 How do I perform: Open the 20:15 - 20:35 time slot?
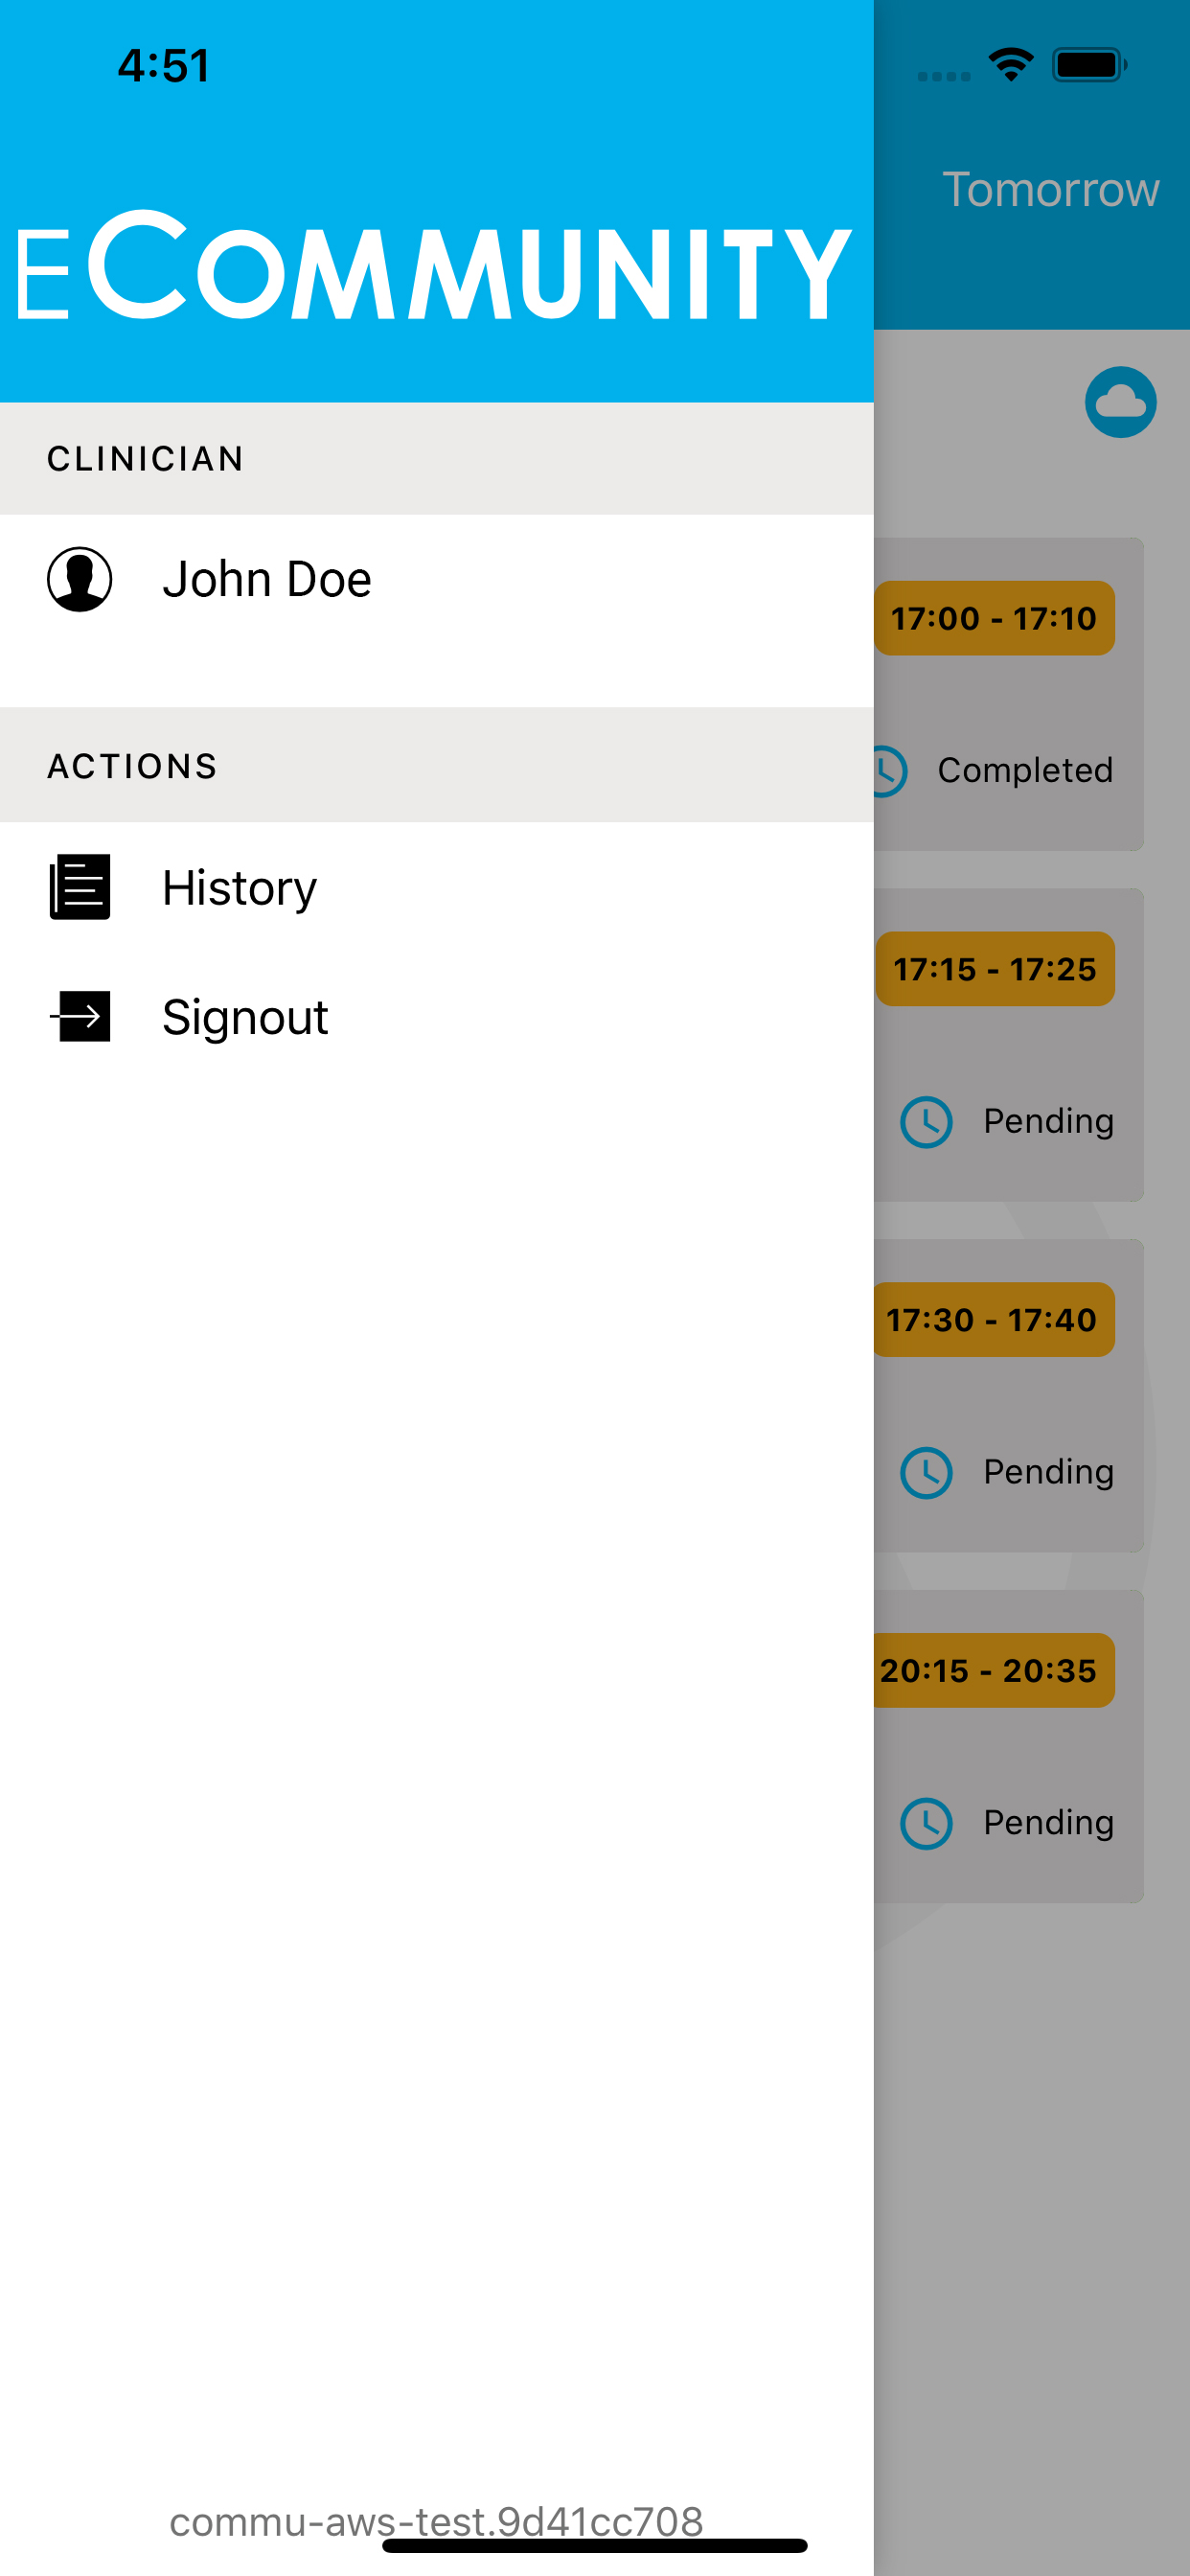[994, 1671]
